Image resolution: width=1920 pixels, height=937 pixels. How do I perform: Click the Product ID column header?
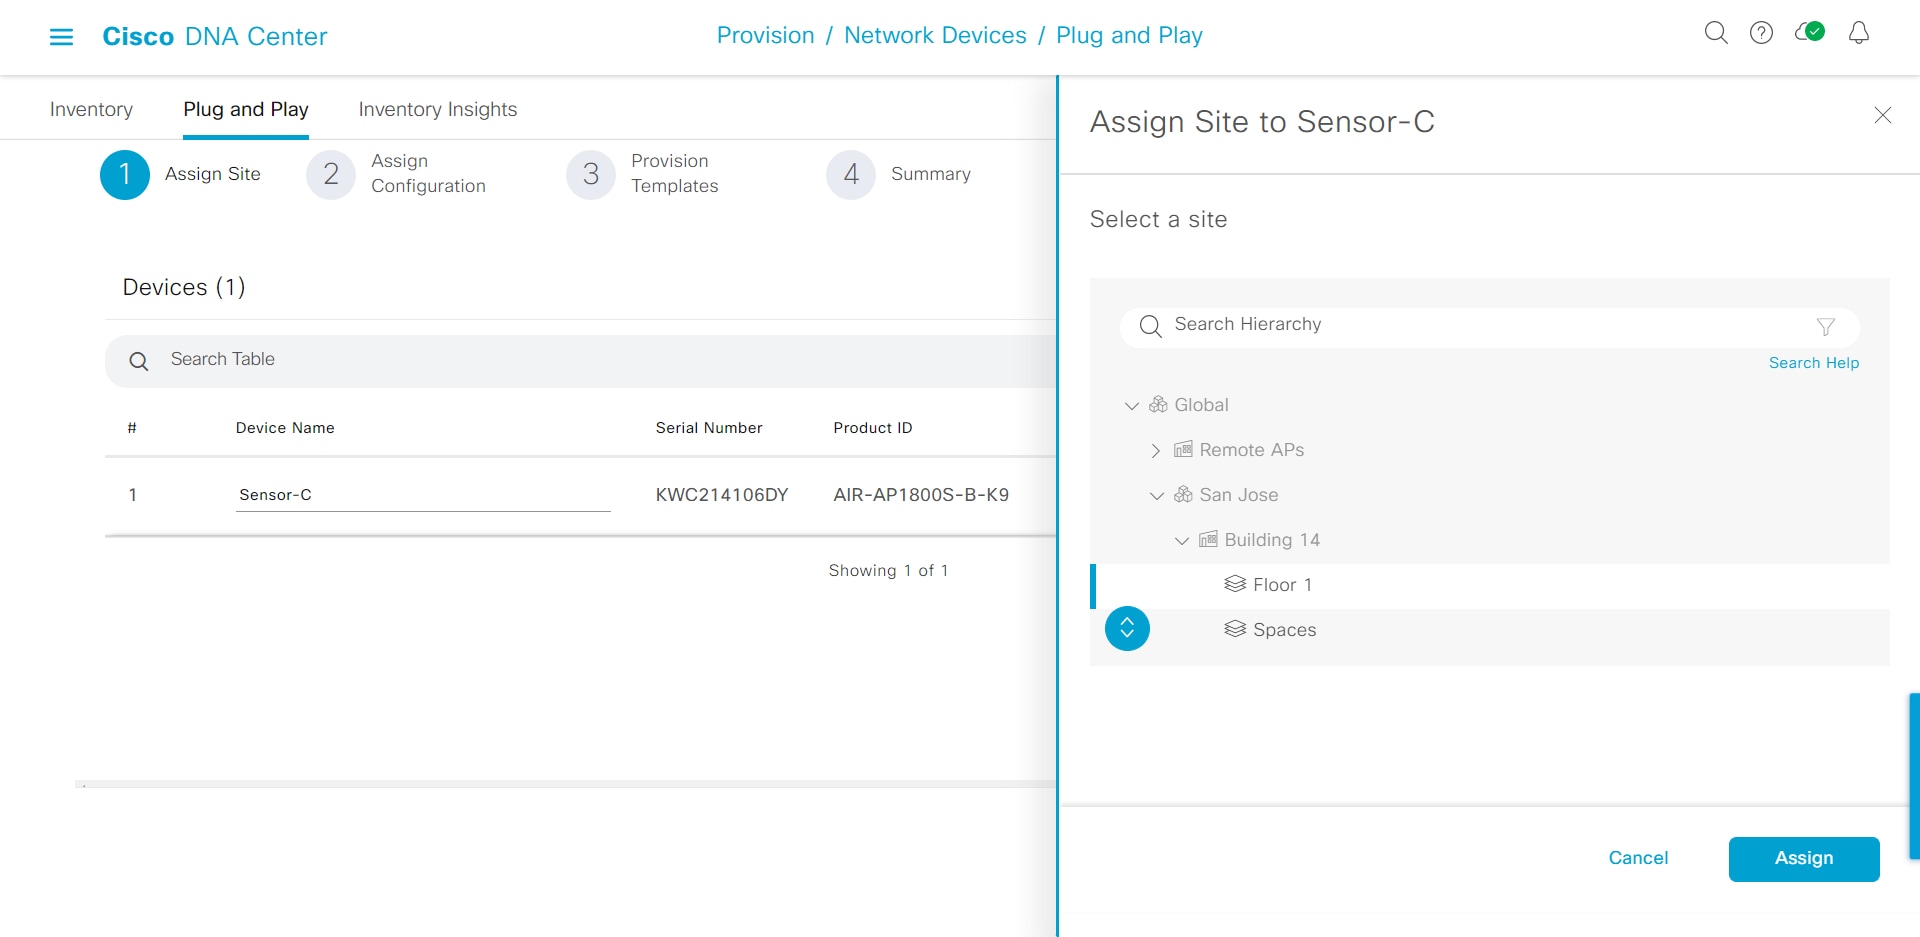(x=873, y=428)
